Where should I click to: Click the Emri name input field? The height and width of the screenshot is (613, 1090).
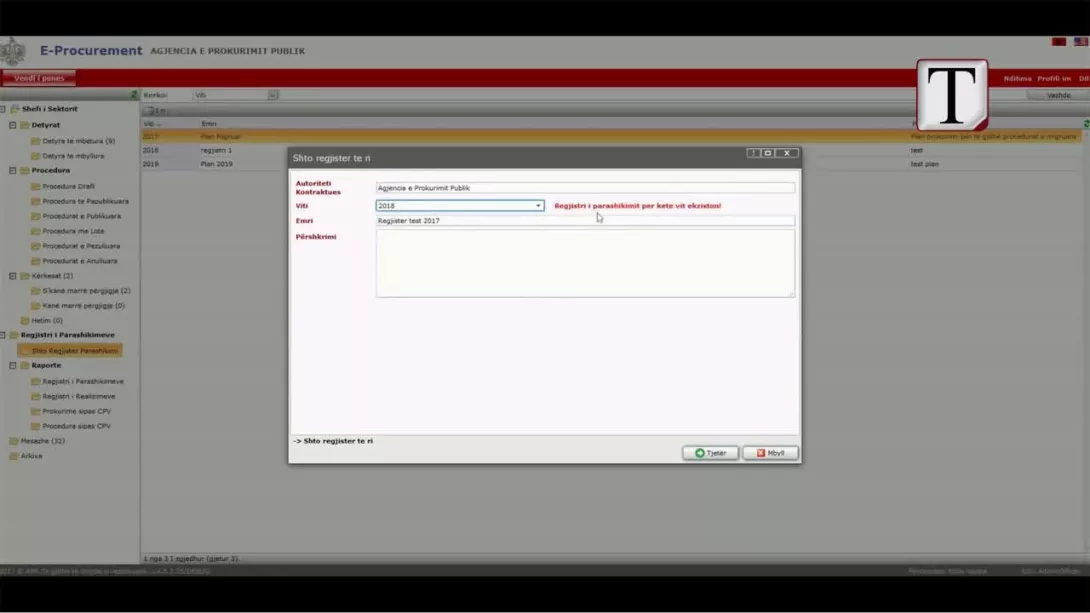click(585, 221)
